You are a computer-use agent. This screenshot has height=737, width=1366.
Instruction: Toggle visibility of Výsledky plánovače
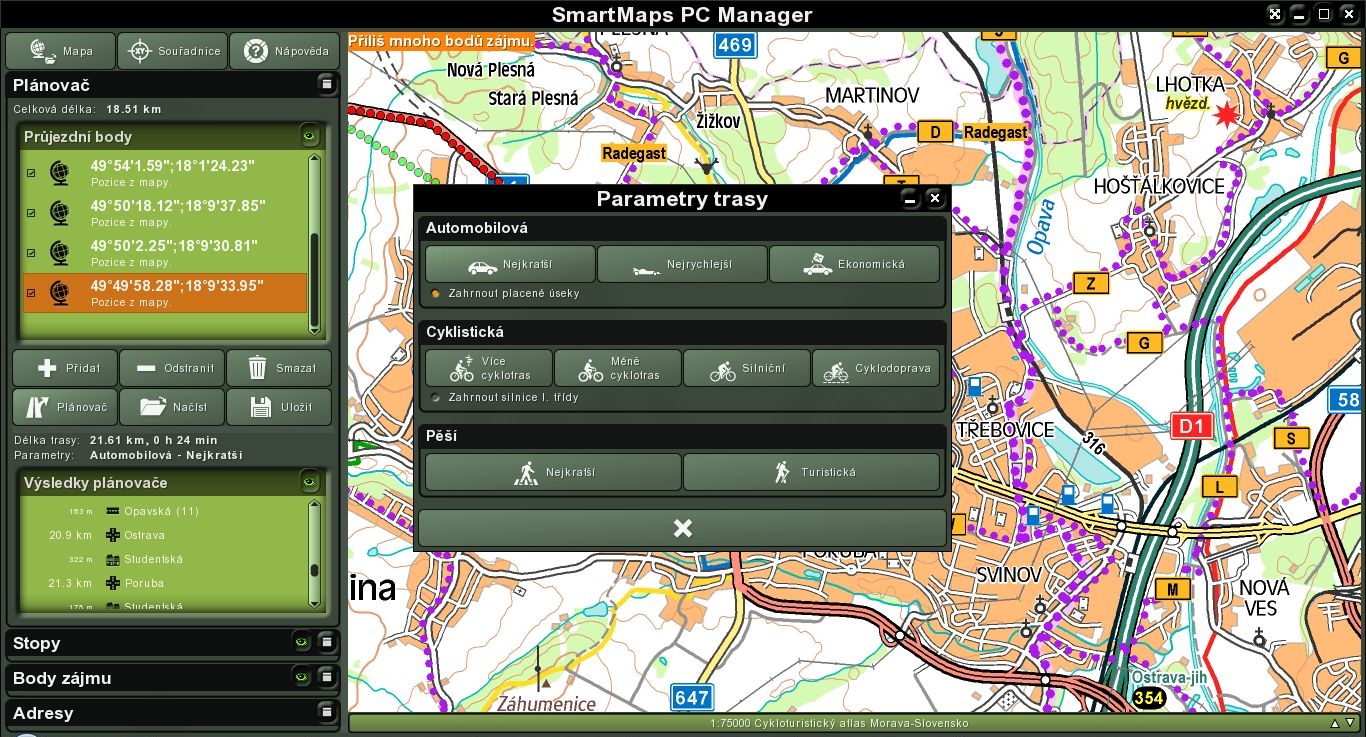pyautogui.click(x=310, y=482)
